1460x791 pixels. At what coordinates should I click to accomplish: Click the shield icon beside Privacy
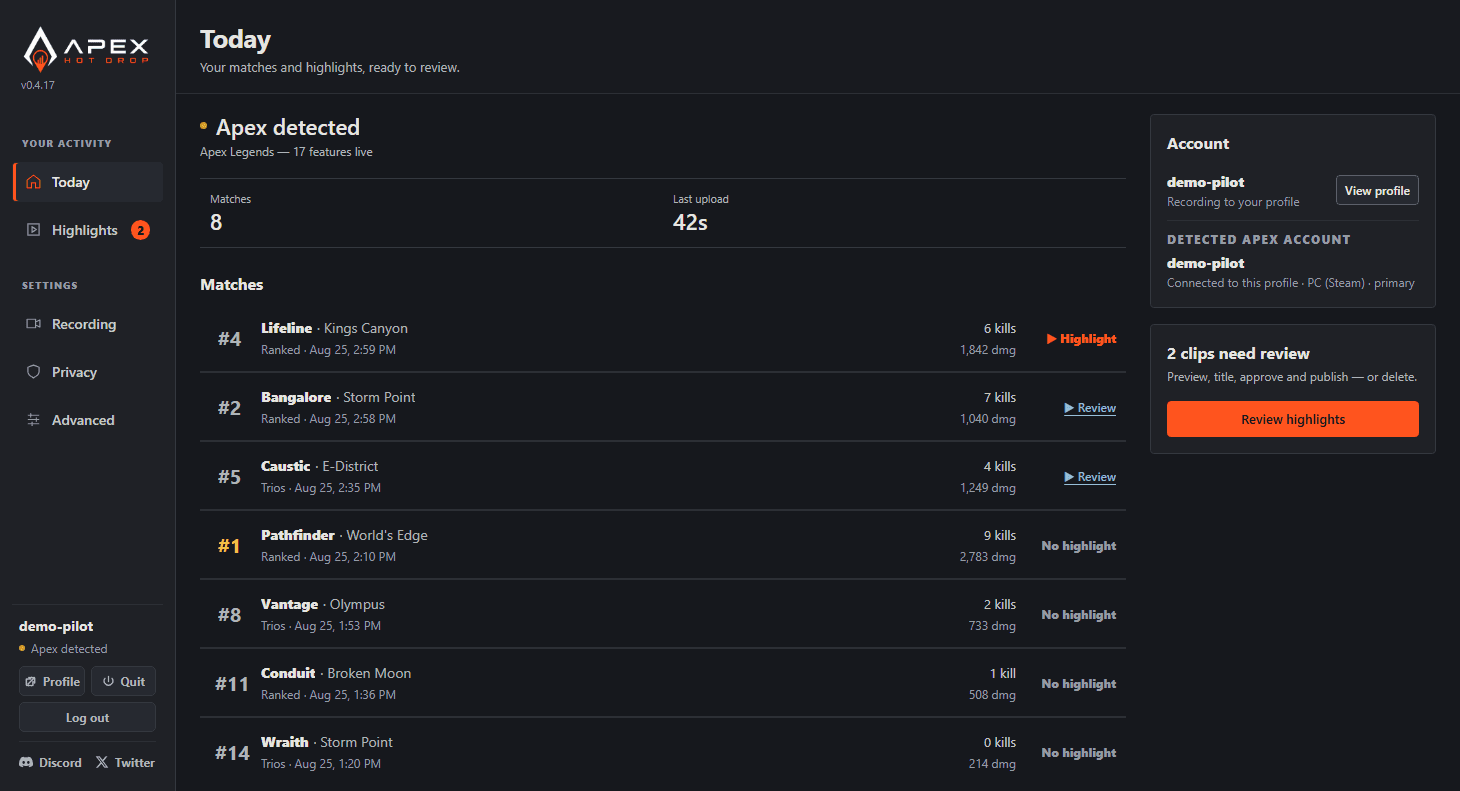34,372
